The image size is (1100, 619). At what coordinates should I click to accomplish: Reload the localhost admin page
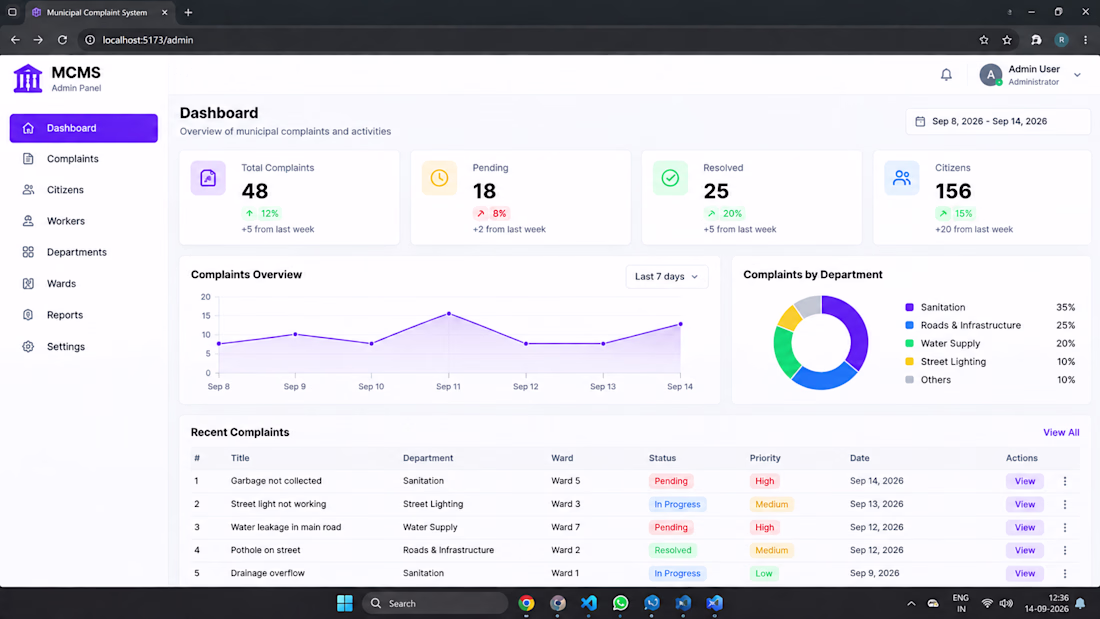pos(62,40)
